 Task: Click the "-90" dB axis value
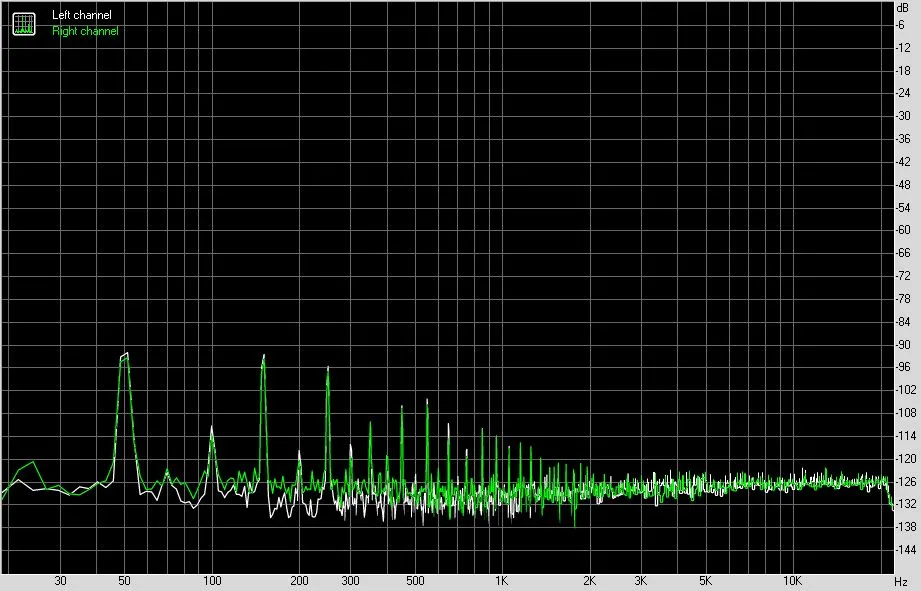(x=902, y=344)
